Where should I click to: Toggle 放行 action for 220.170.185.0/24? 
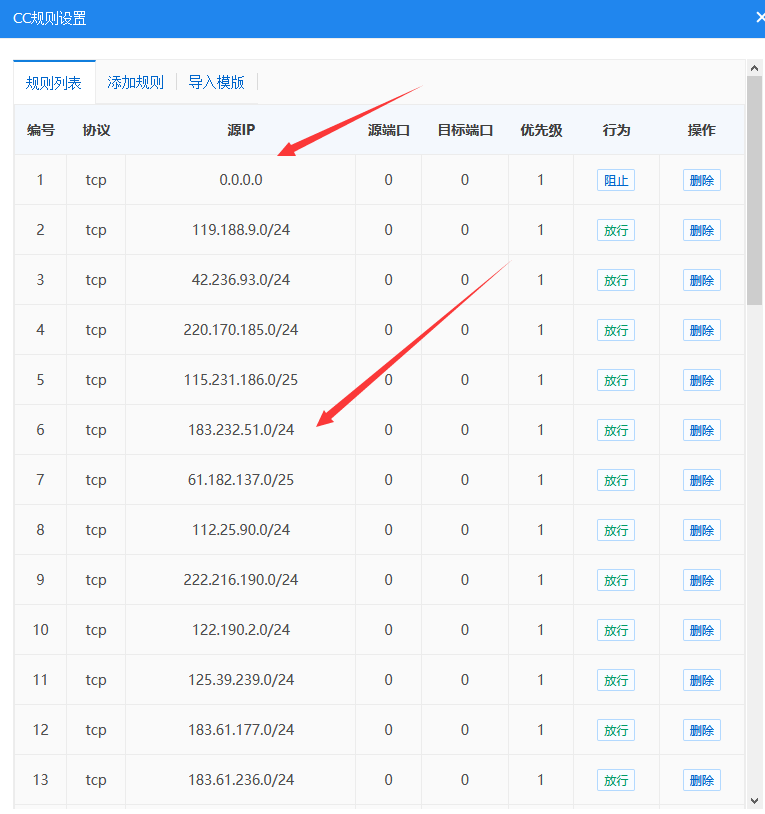(x=616, y=331)
